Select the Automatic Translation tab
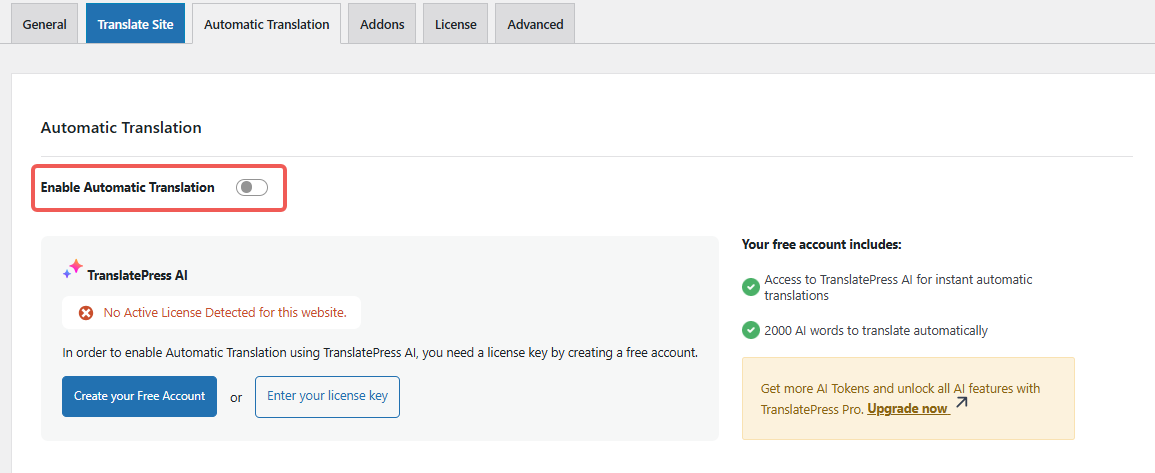The image size is (1155, 473). tap(266, 24)
